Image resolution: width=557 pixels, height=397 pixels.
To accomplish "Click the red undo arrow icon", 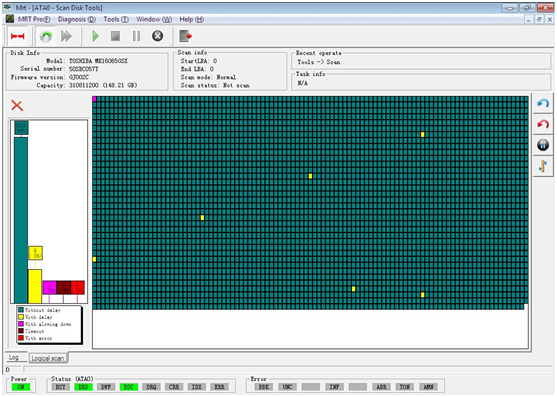I will tap(543, 124).
